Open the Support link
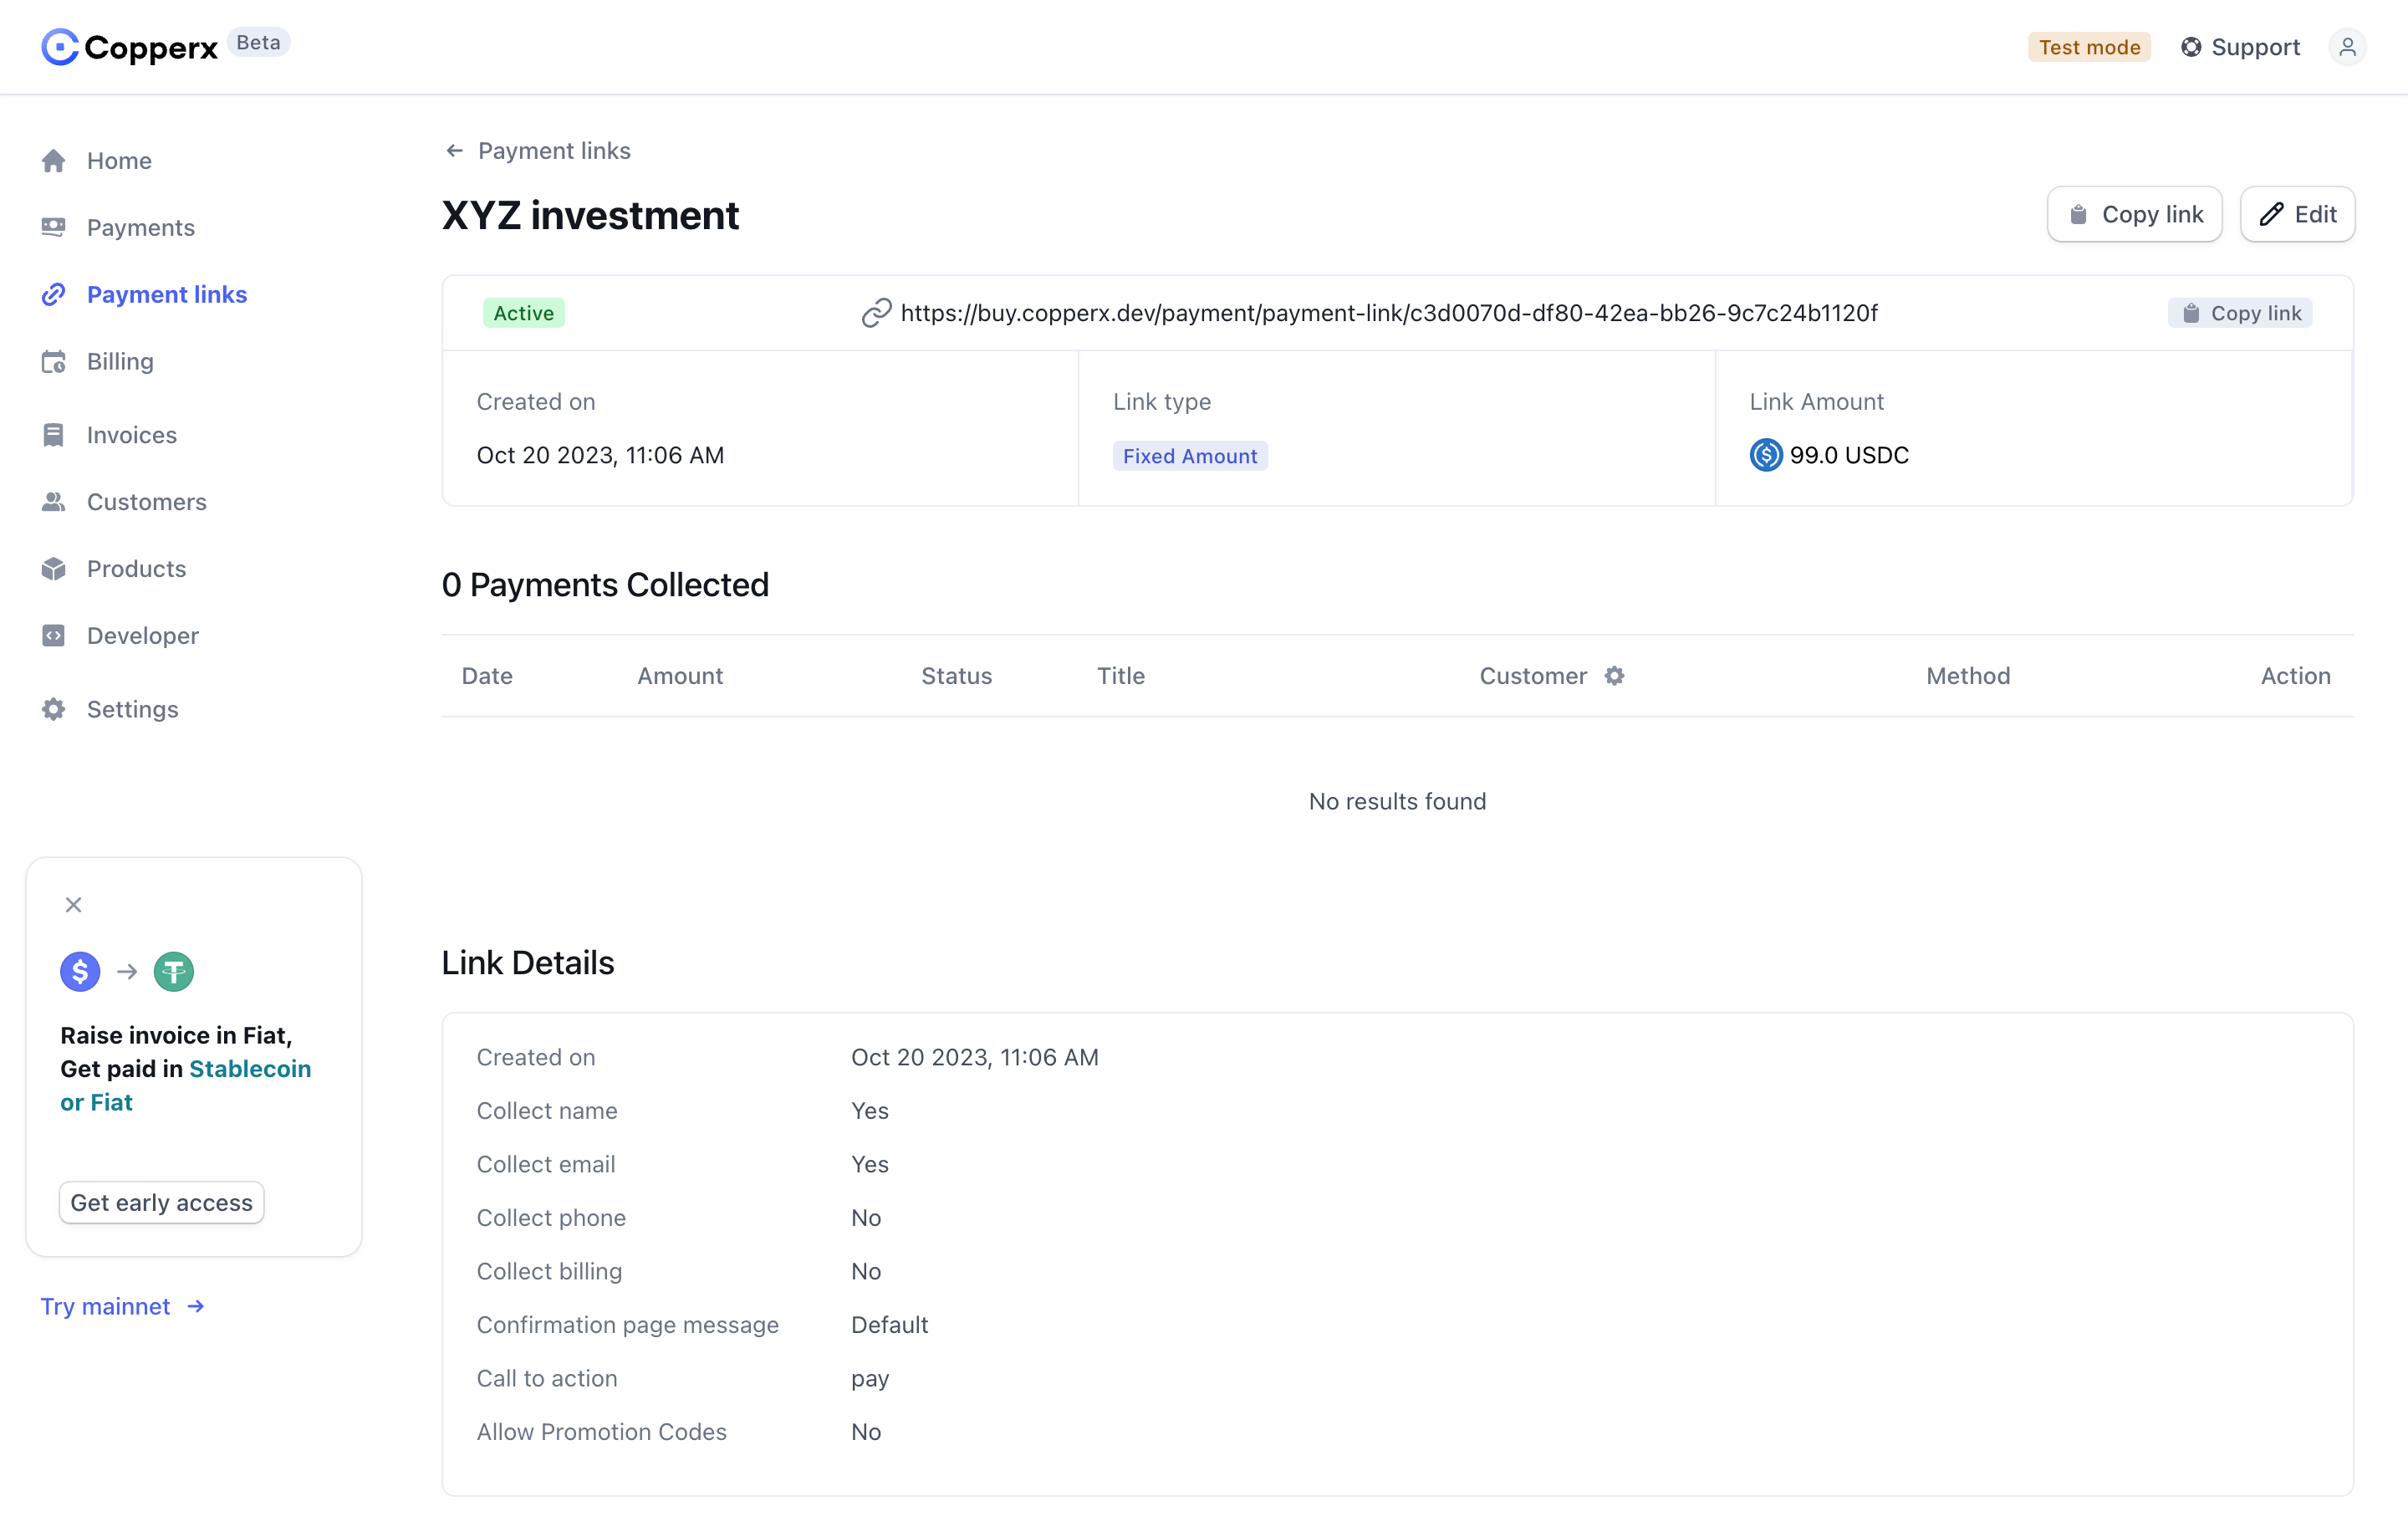This screenshot has width=2408, height=1537. click(x=2241, y=47)
